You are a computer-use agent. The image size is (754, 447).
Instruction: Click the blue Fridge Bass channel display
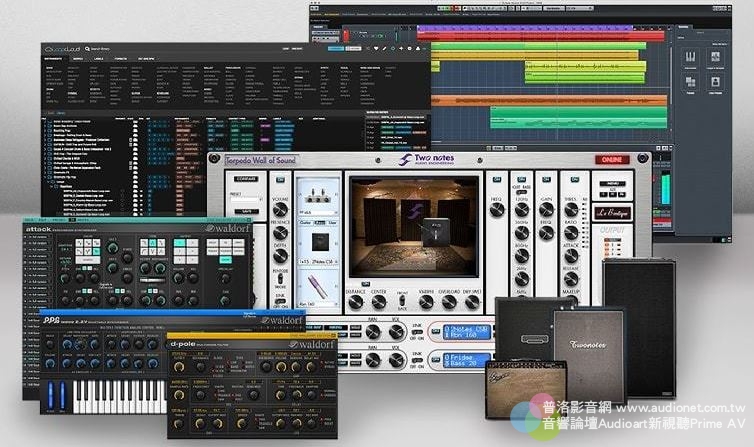(466, 360)
